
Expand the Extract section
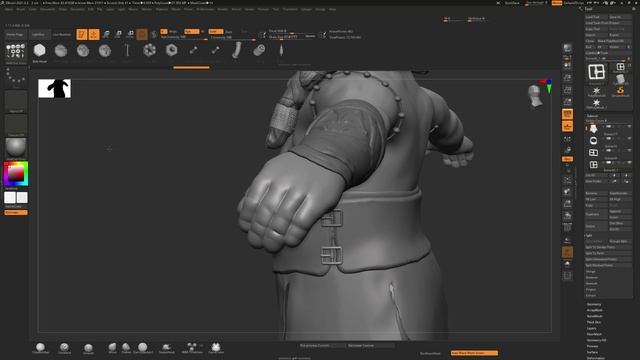click(x=591, y=296)
